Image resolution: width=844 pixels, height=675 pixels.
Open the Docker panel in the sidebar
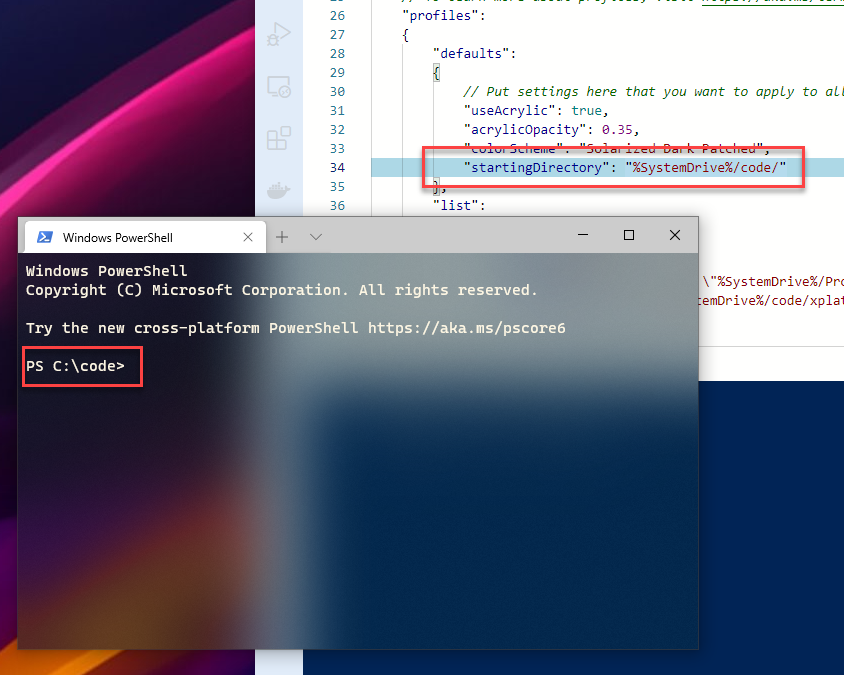pos(279,189)
